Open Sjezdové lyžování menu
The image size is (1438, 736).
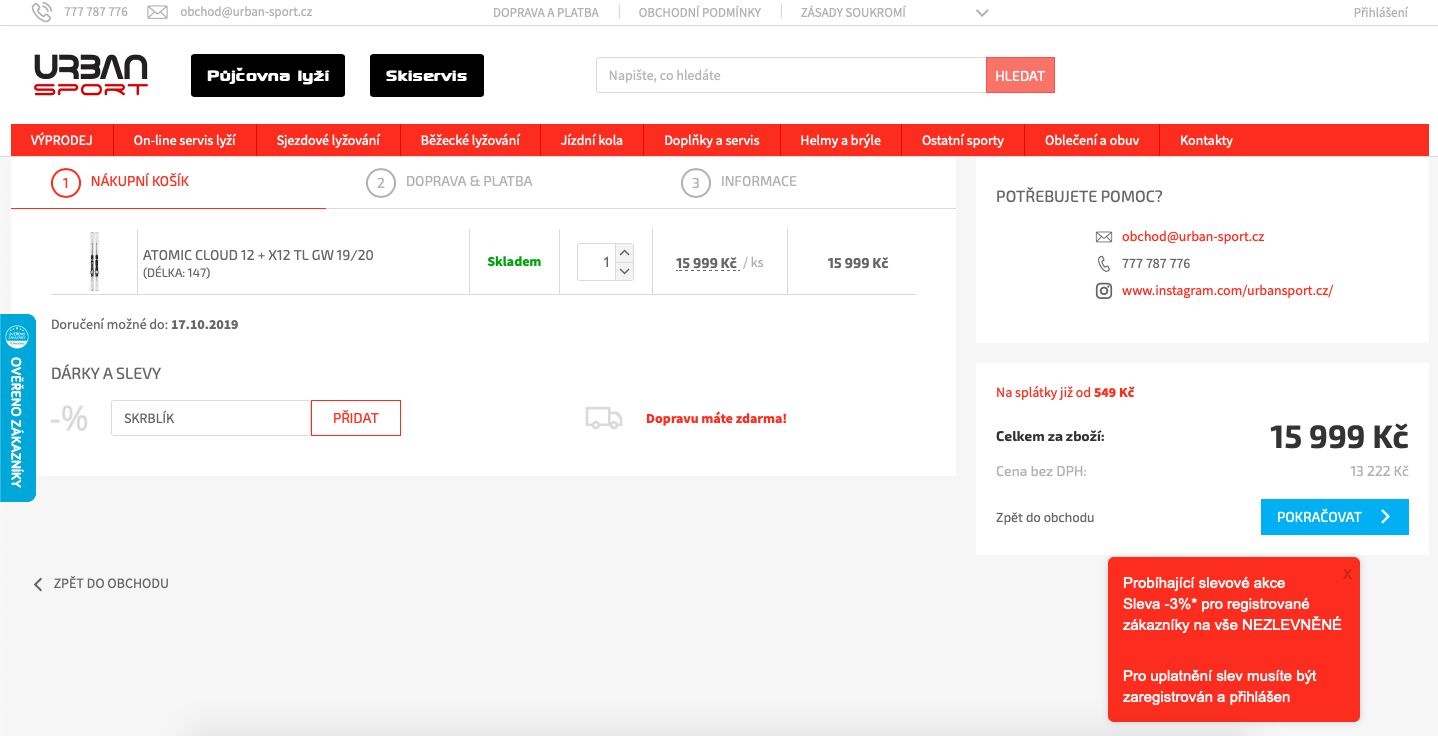click(328, 140)
